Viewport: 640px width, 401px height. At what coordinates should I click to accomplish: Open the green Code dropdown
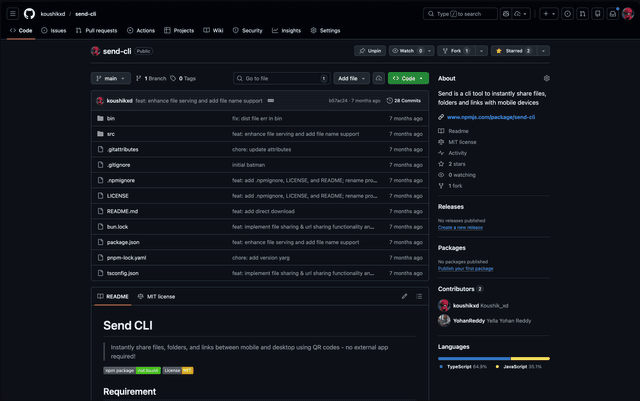click(408, 78)
